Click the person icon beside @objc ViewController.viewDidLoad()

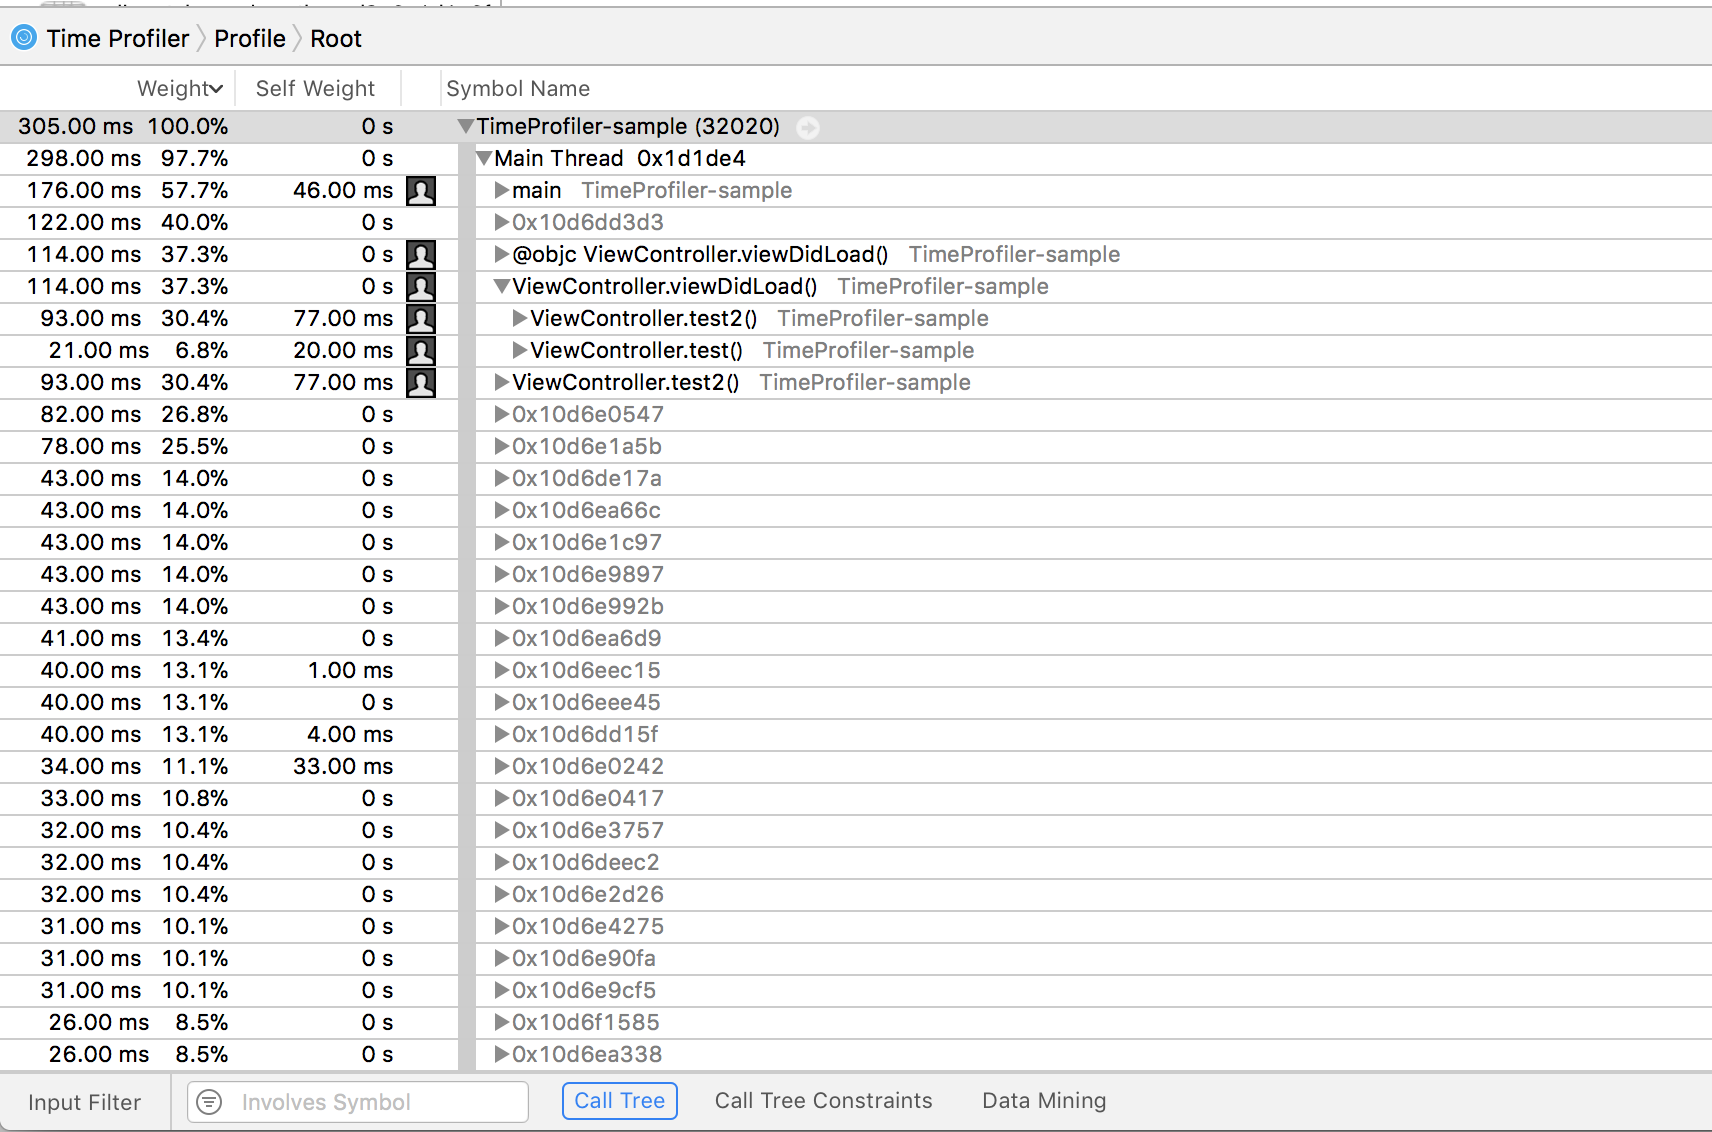[x=421, y=254]
